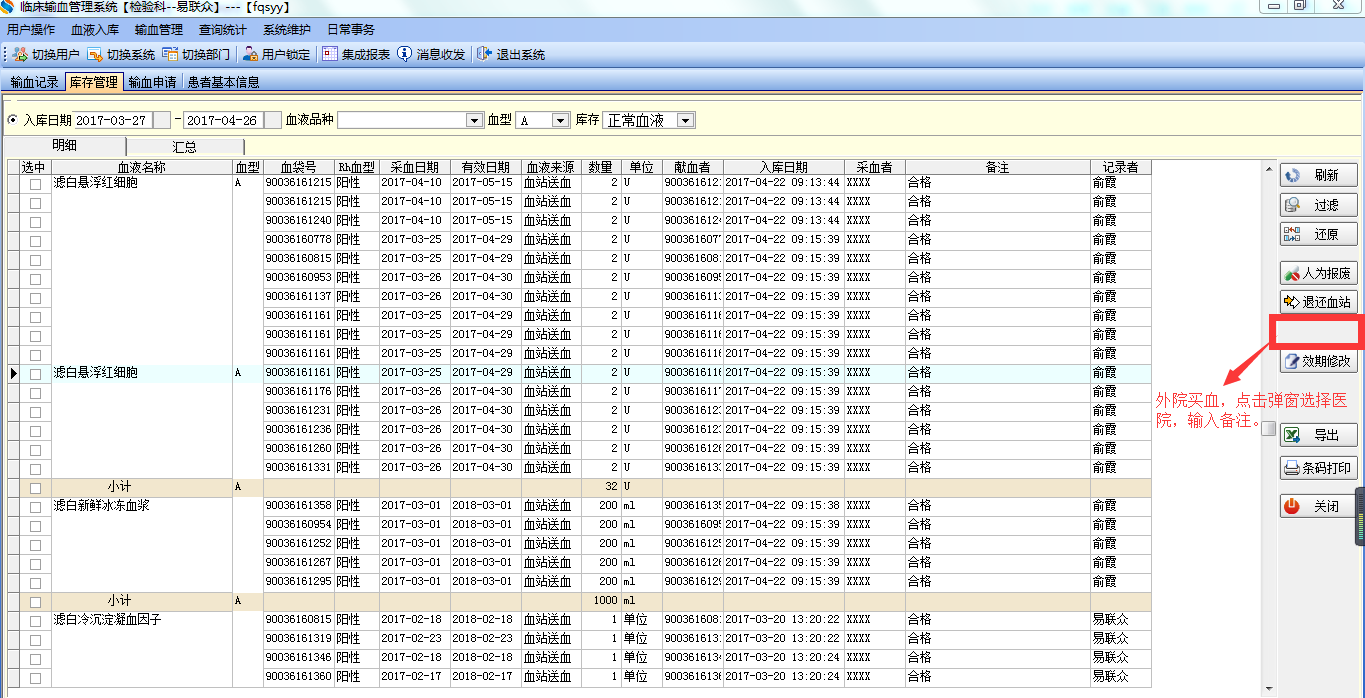The width and height of the screenshot is (1365, 698).
Task: Click the 导出 Excel export button
Action: coord(1319,436)
